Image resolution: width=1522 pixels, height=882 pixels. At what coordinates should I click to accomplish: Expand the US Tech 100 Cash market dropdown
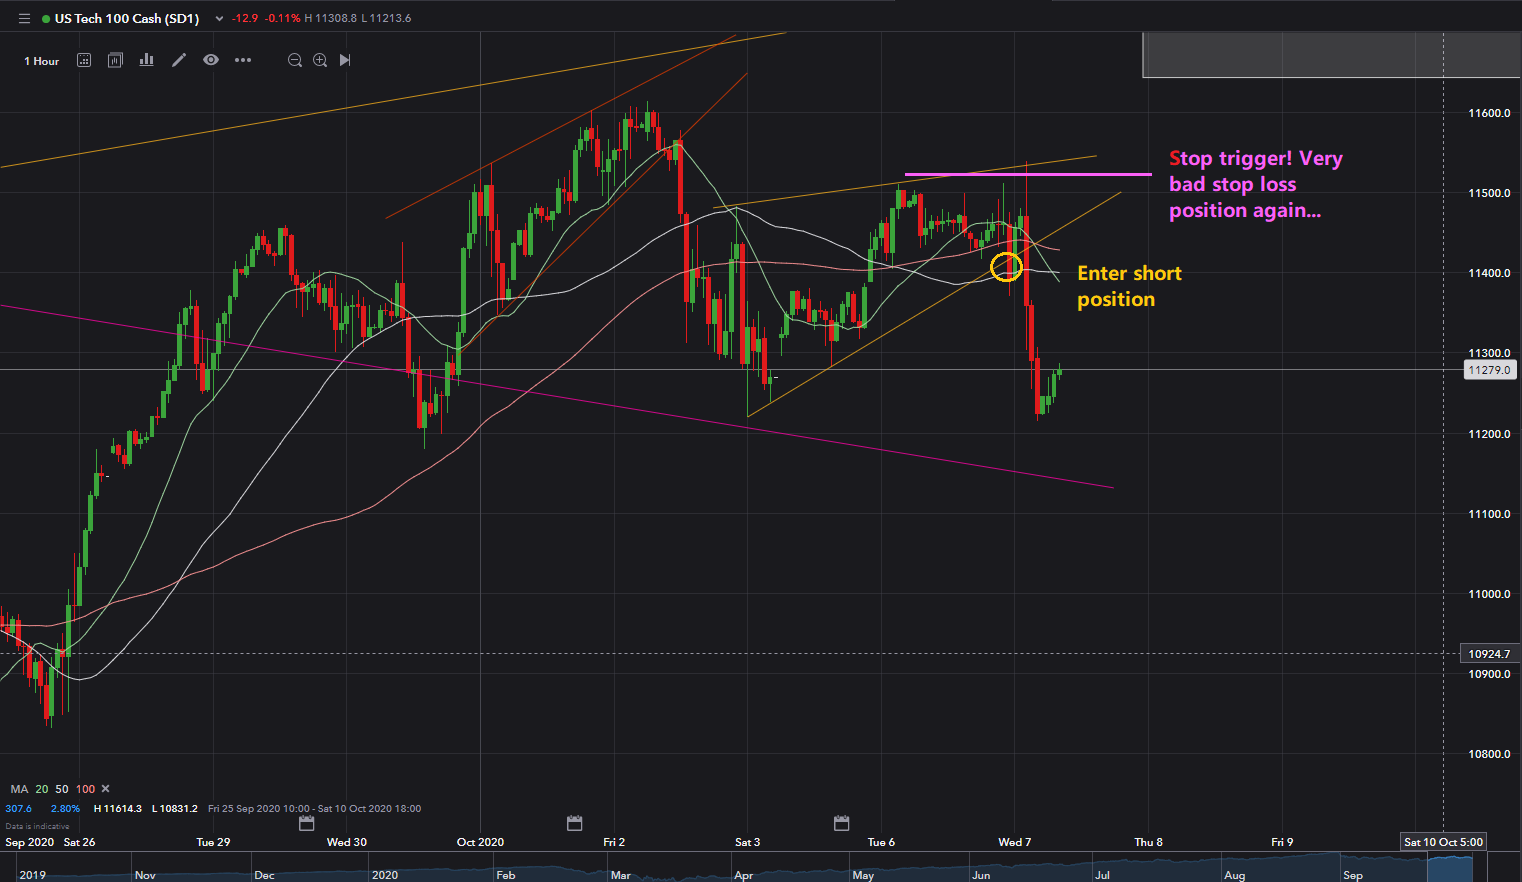[219, 19]
